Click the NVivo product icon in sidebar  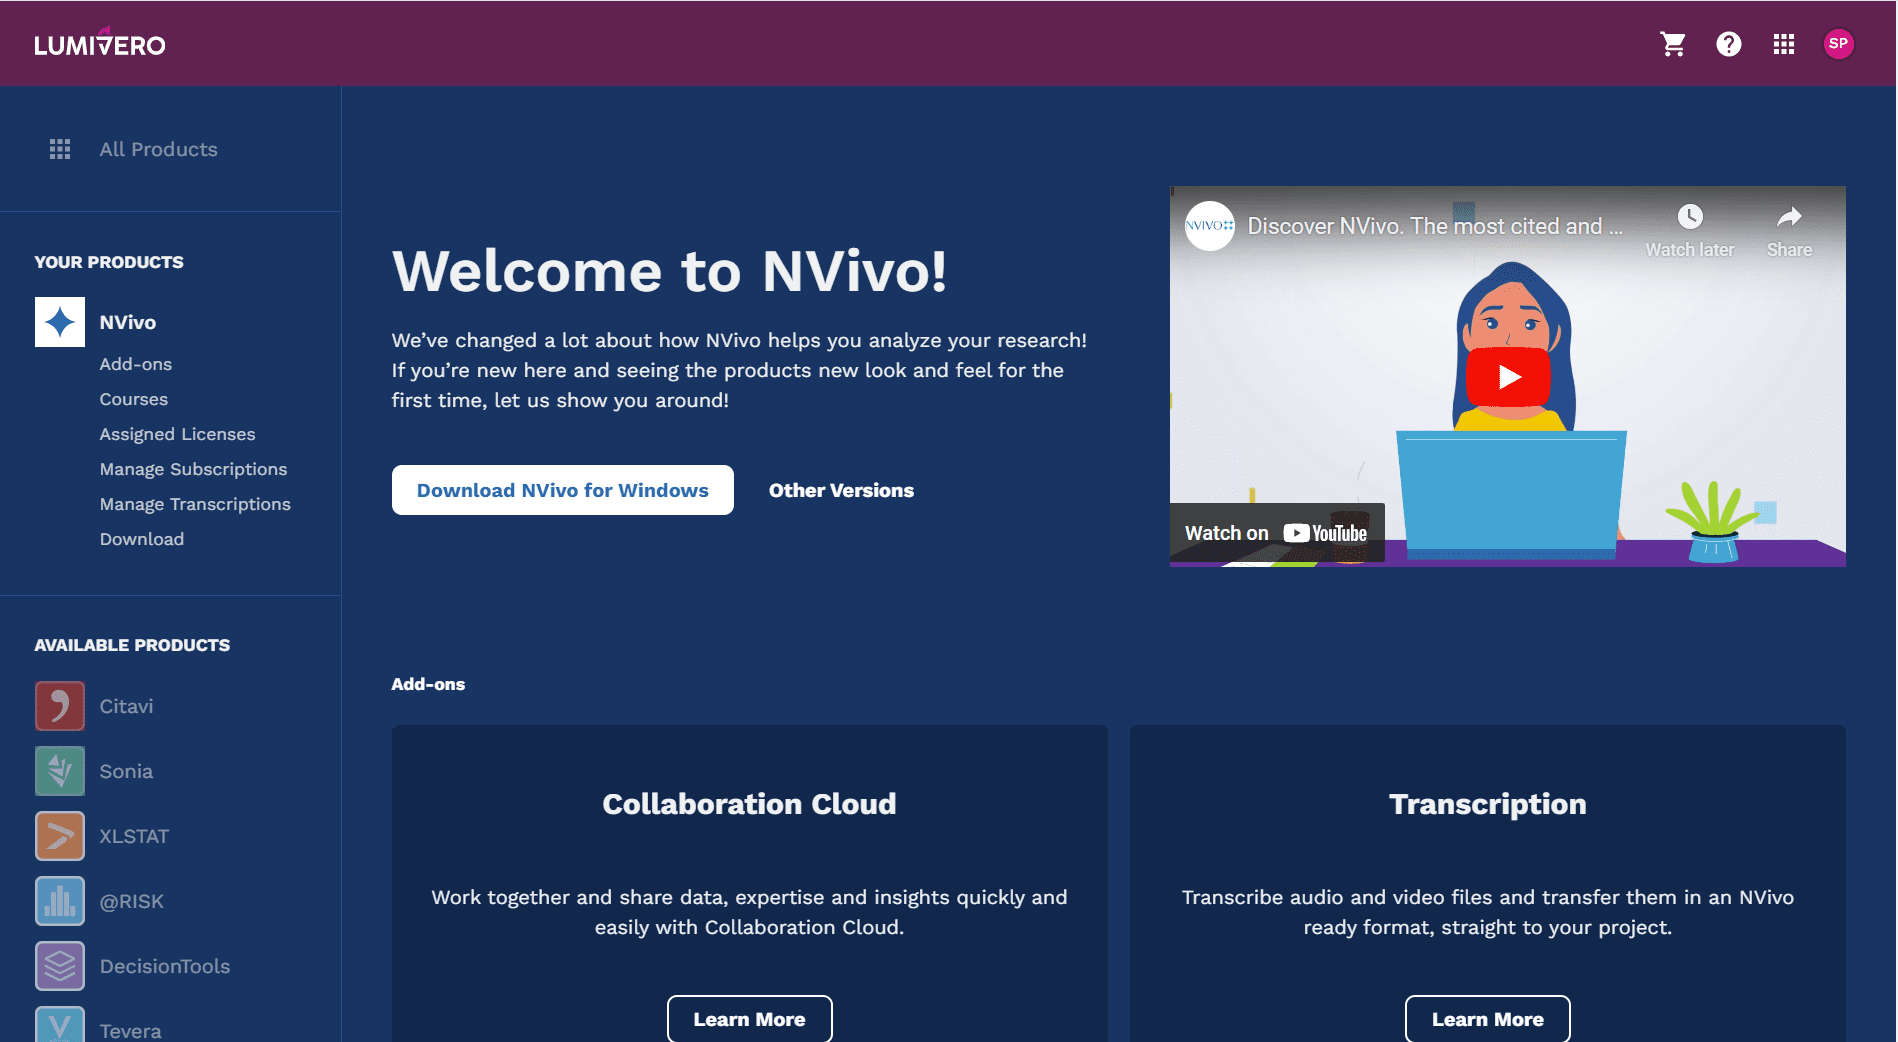coord(60,322)
